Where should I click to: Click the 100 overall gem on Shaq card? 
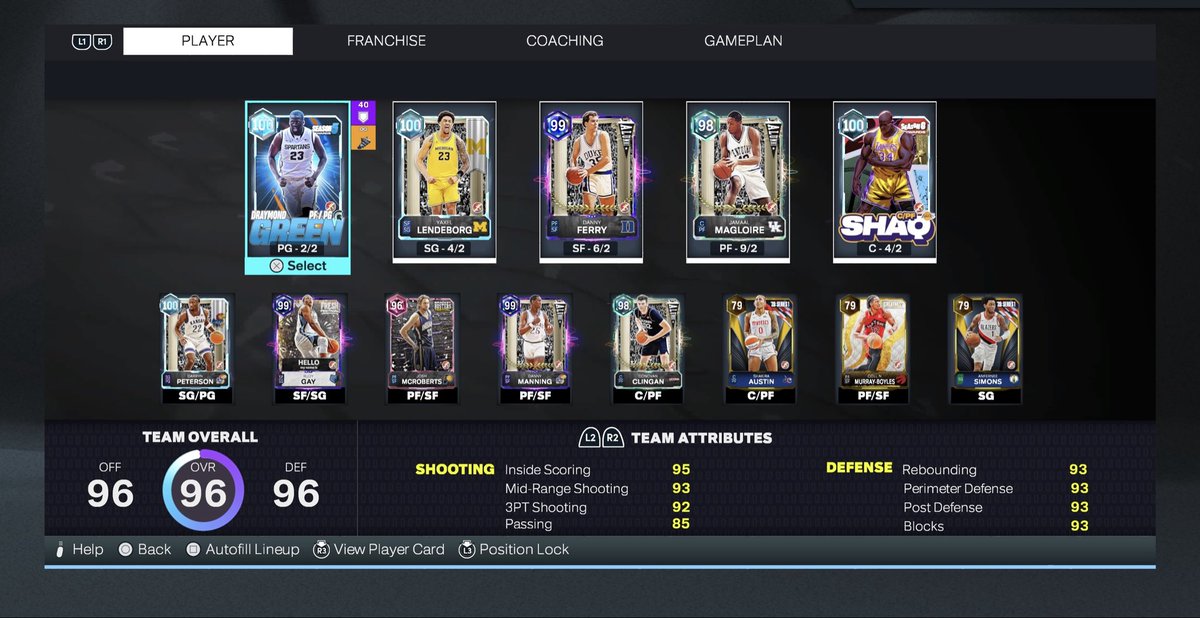pos(852,125)
